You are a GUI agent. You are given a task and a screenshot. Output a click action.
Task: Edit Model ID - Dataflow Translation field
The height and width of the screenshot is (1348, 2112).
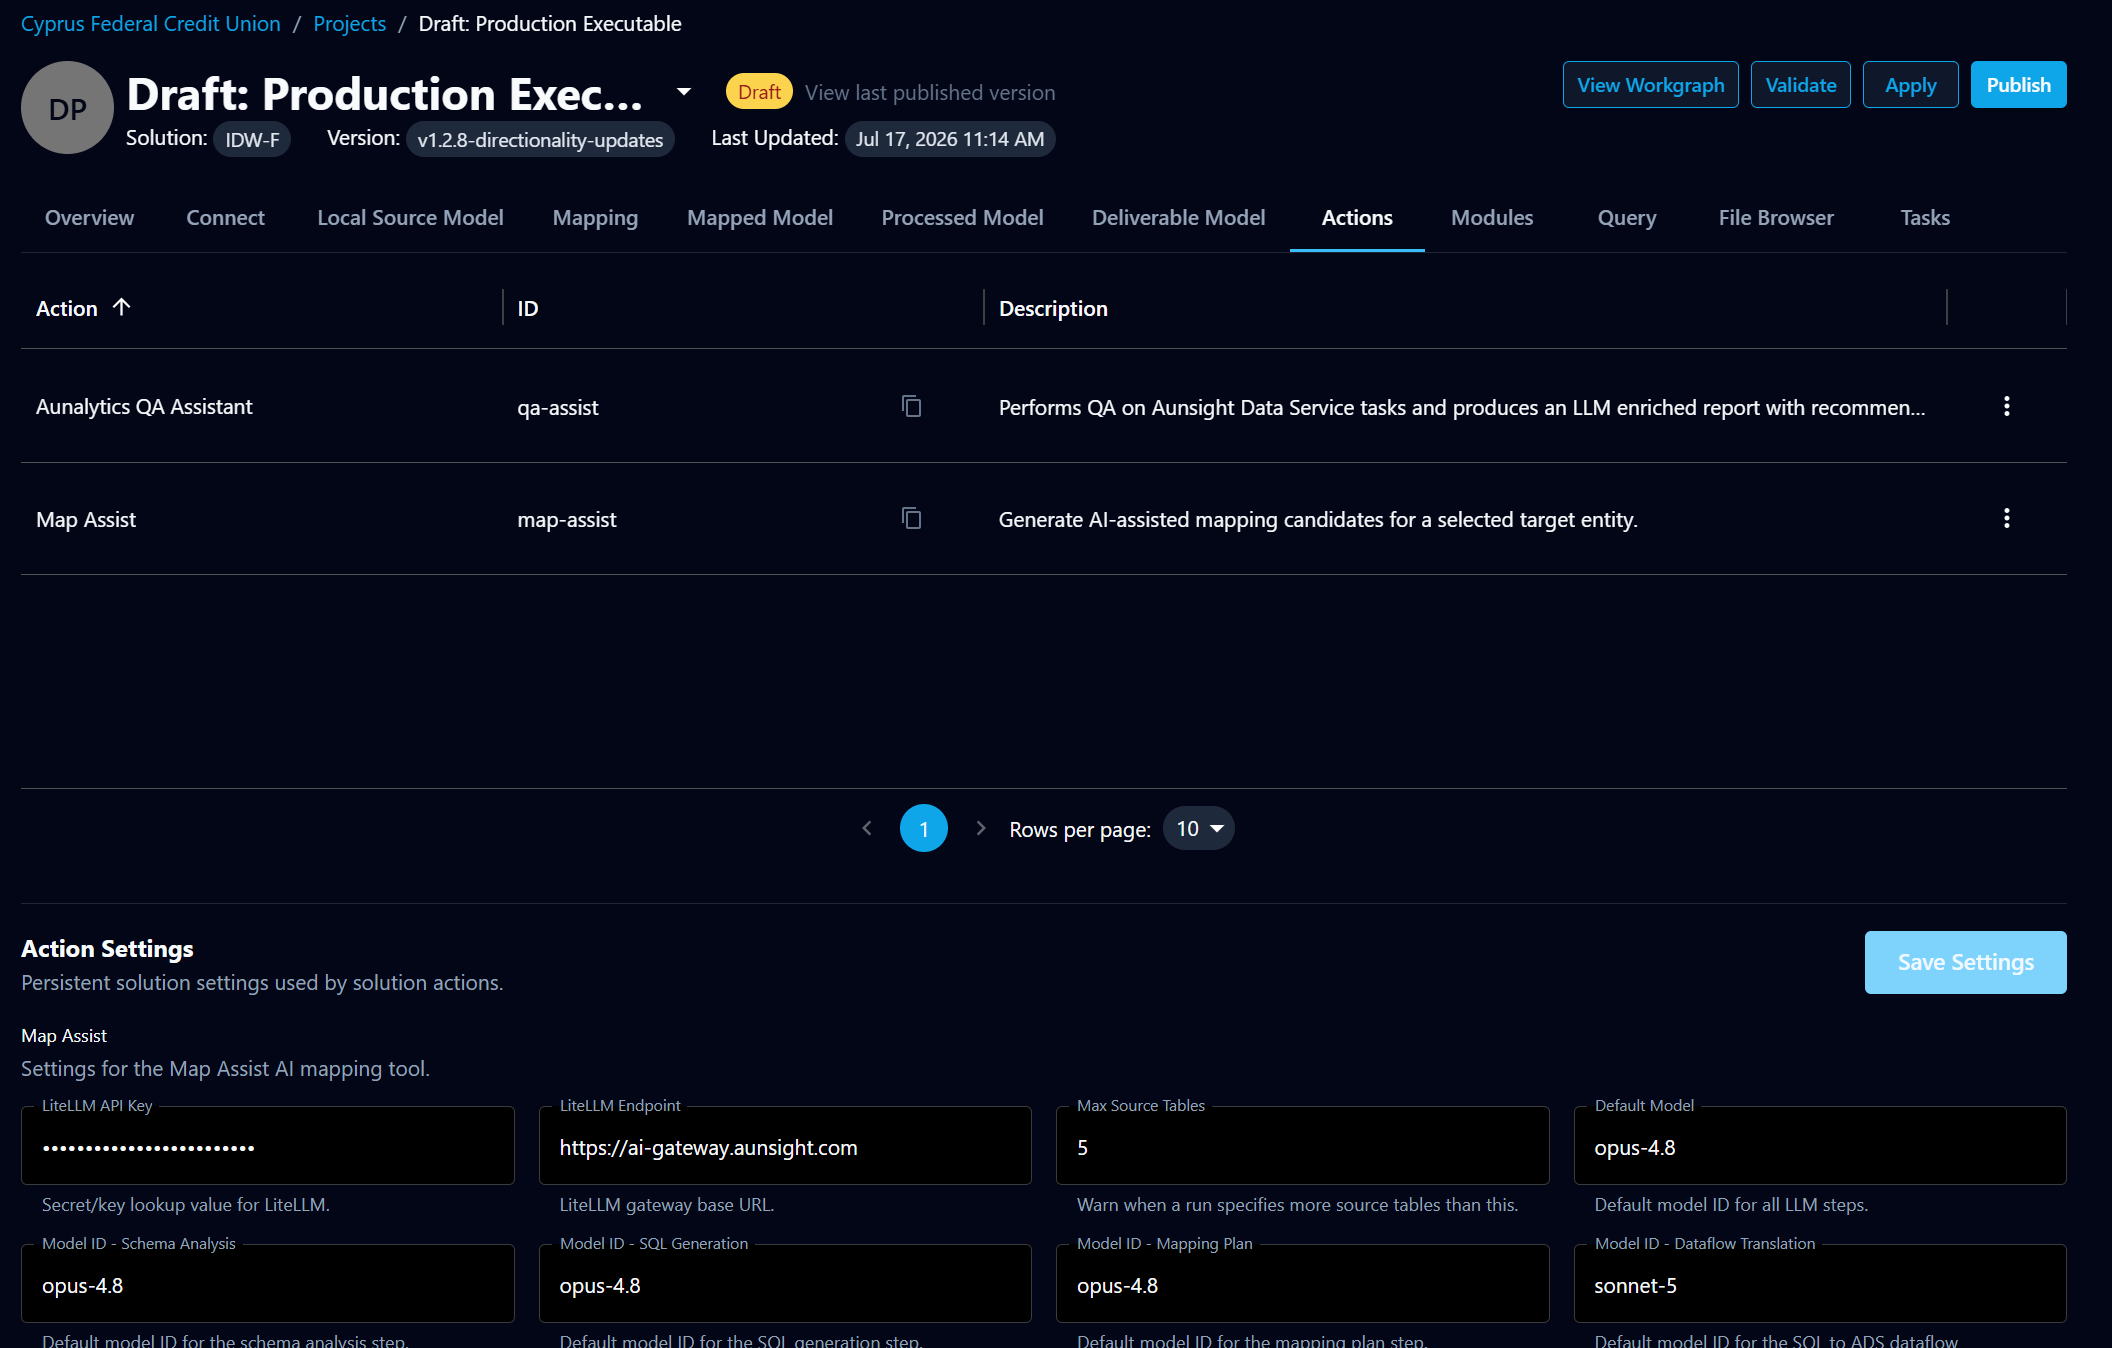1820,1284
